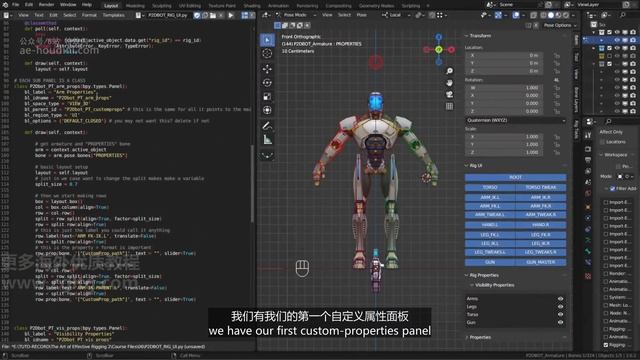Image resolution: width=640 pixels, height=360 pixels.
Task: Open the viewport Pose menu
Action: coord(362,15)
